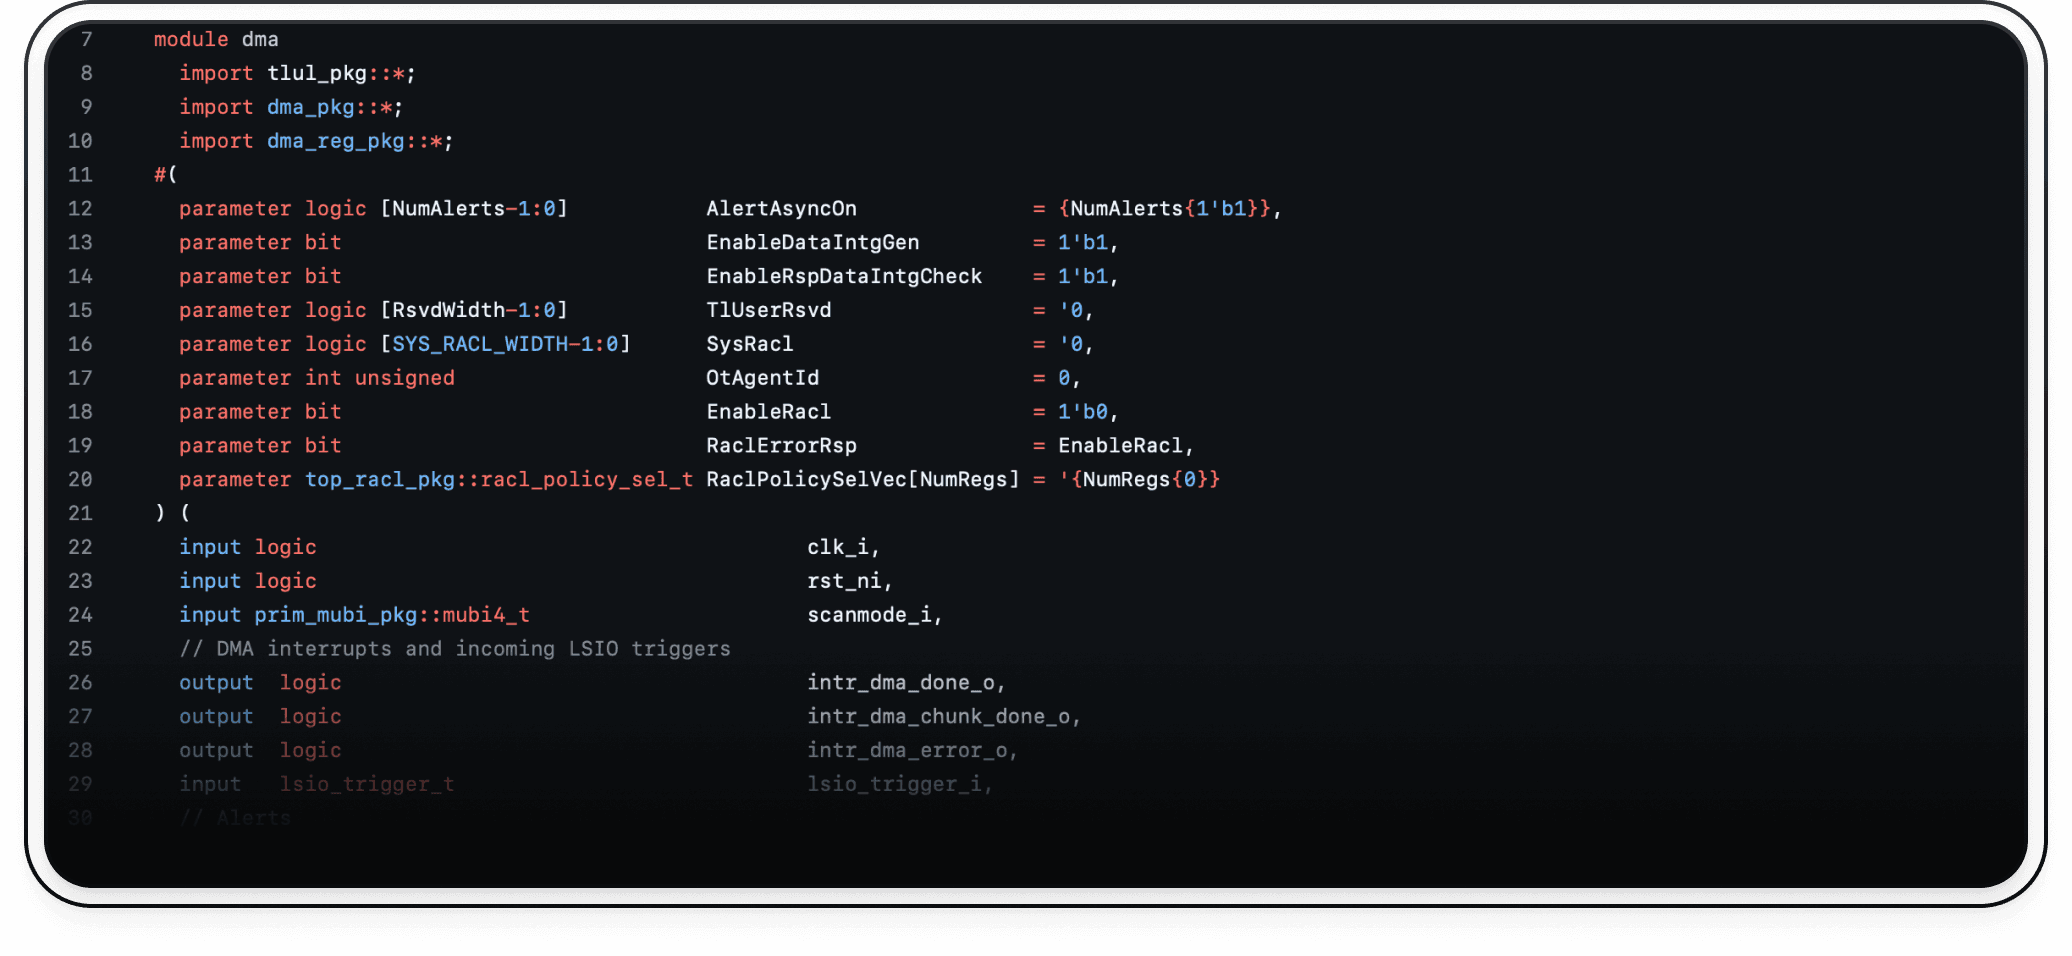Click the module name dma
Image resolution: width=2072 pixels, height=956 pixels.
coord(260,39)
